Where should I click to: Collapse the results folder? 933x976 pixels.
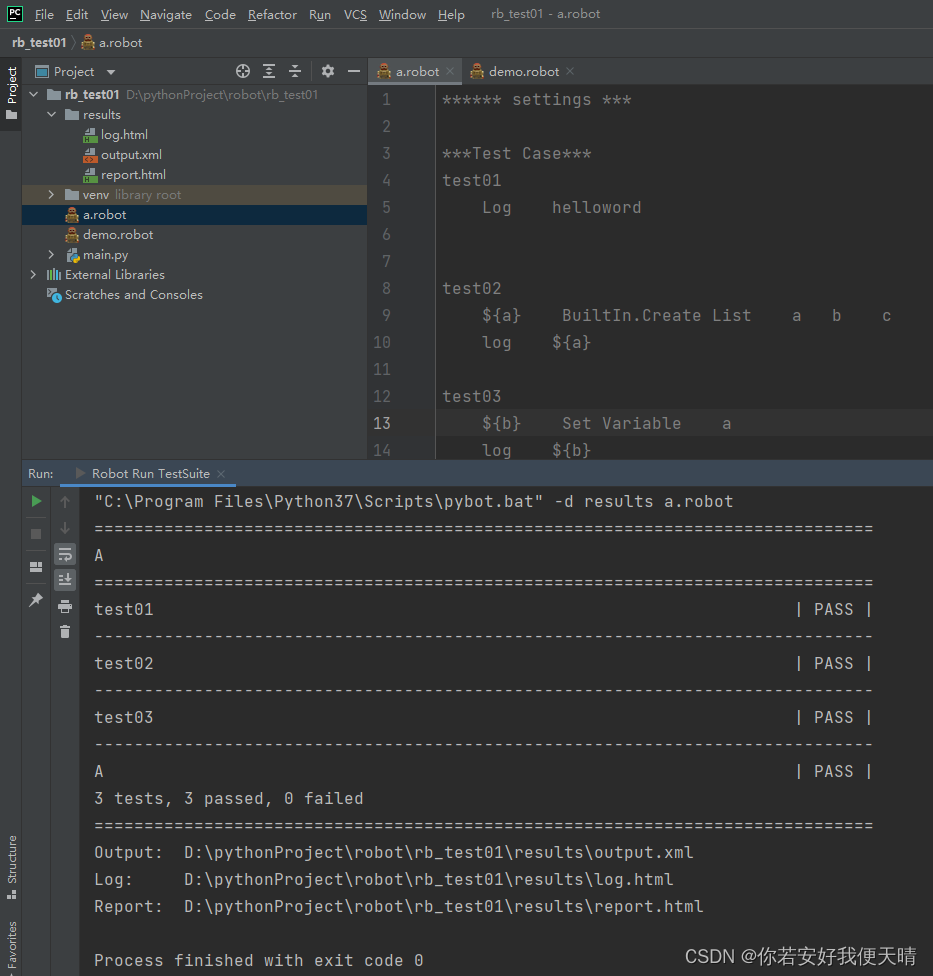tap(52, 114)
